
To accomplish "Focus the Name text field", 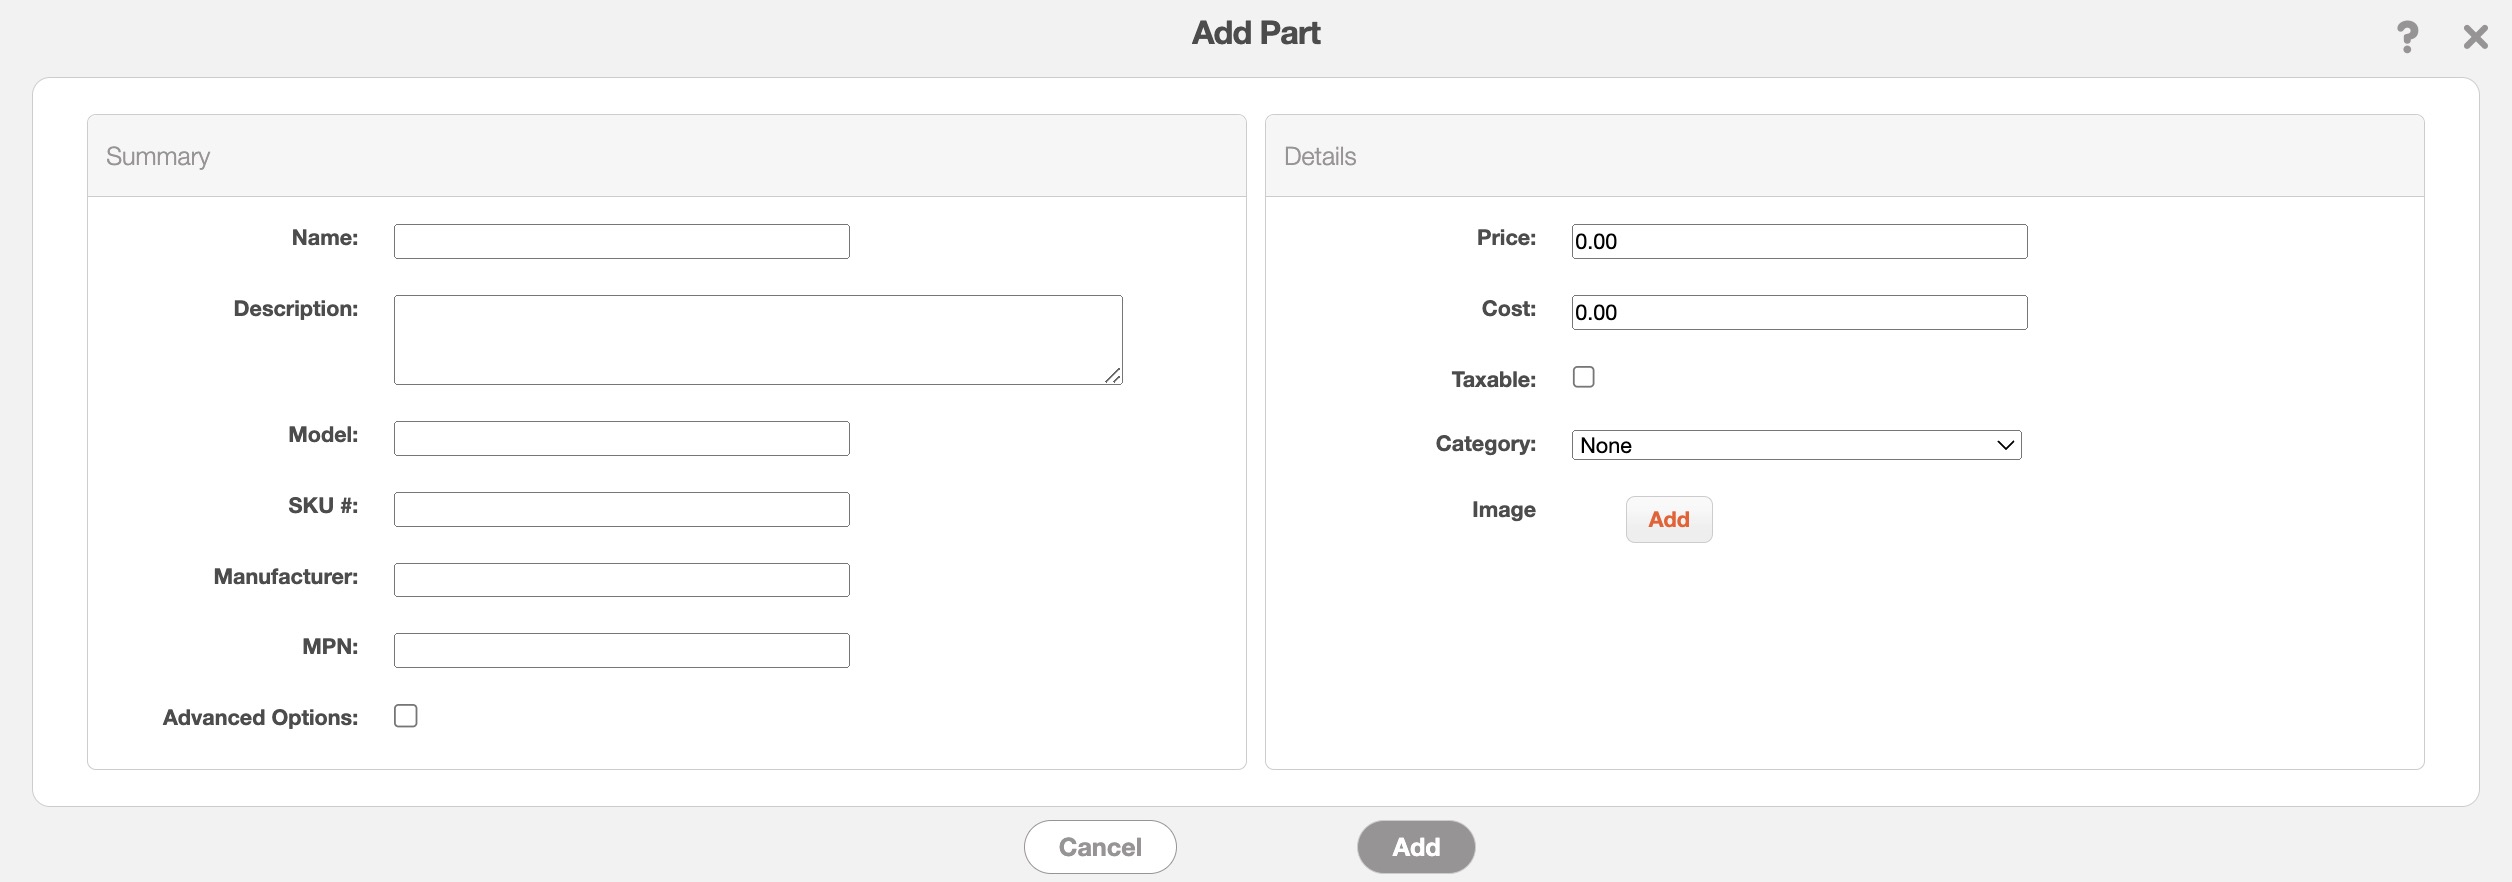I will point(621,241).
